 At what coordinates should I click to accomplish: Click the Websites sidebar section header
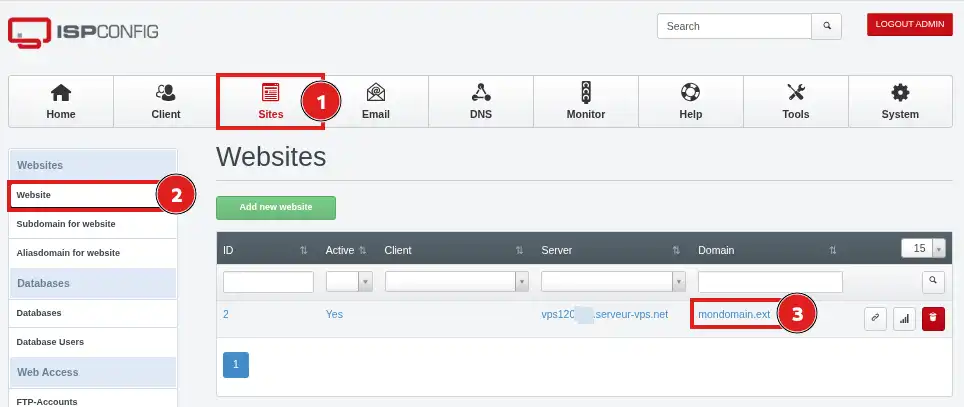point(93,165)
